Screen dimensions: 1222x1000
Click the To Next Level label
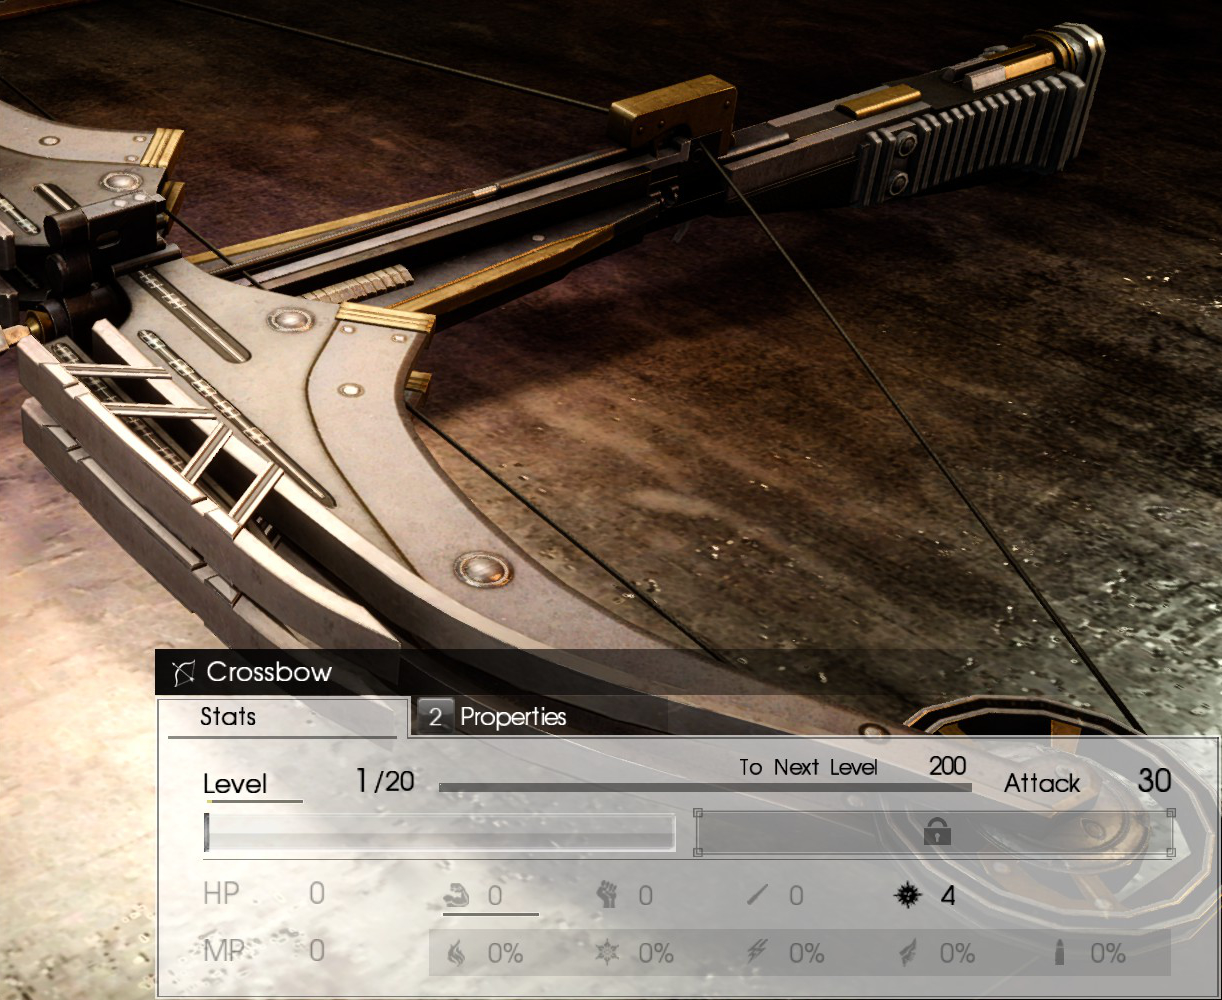click(x=809, y=768)
